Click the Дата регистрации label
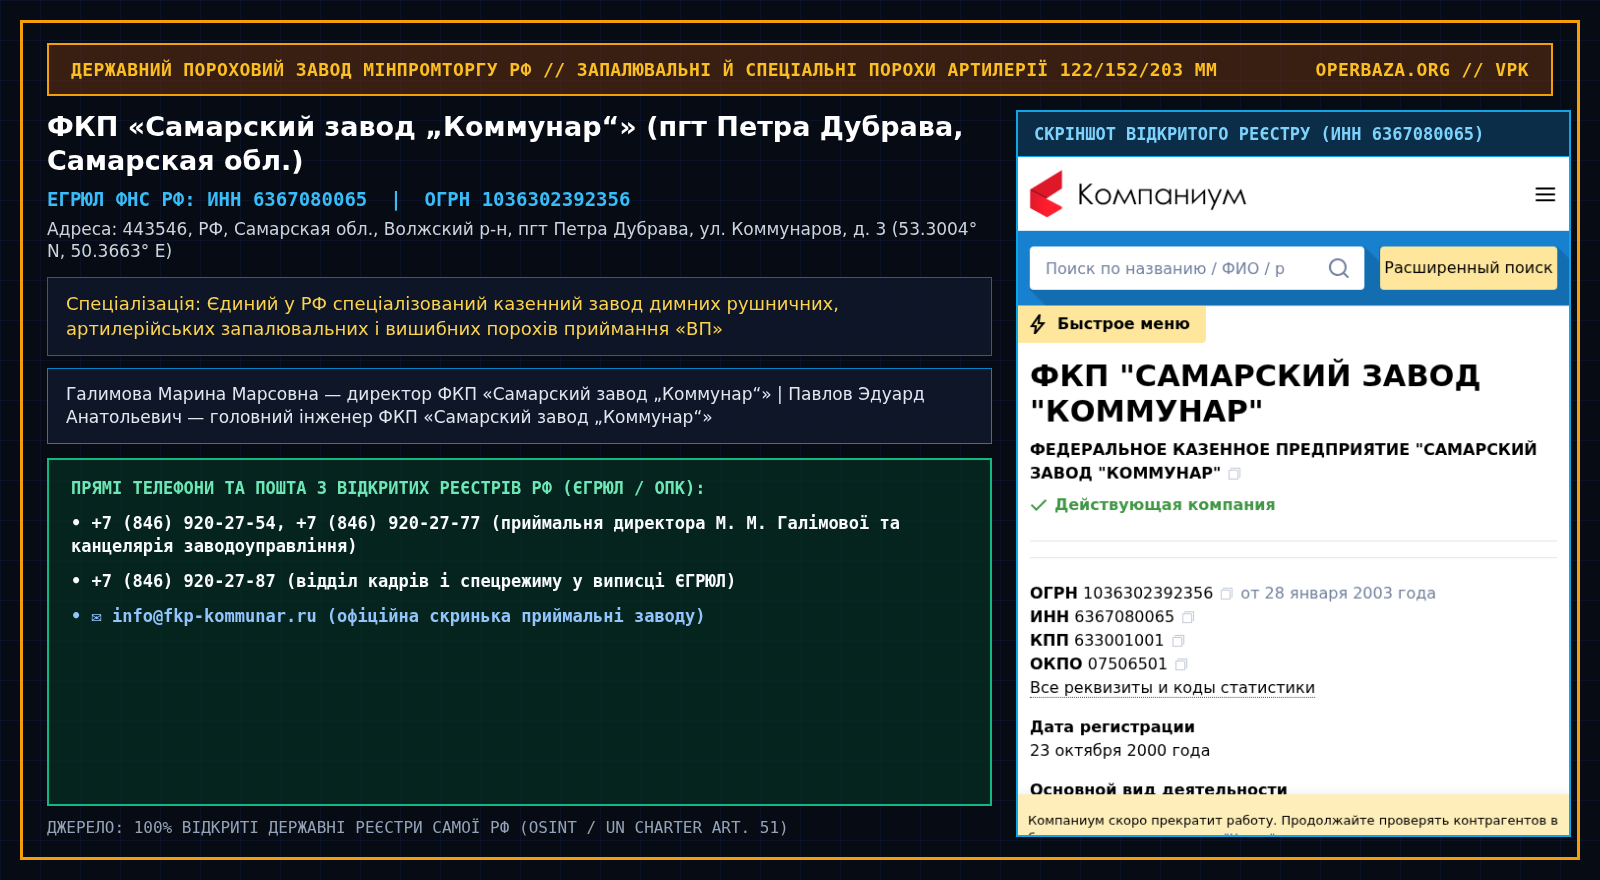Image resolution: width=1600 pixels, height=880 pixels. pos(1112,727)
